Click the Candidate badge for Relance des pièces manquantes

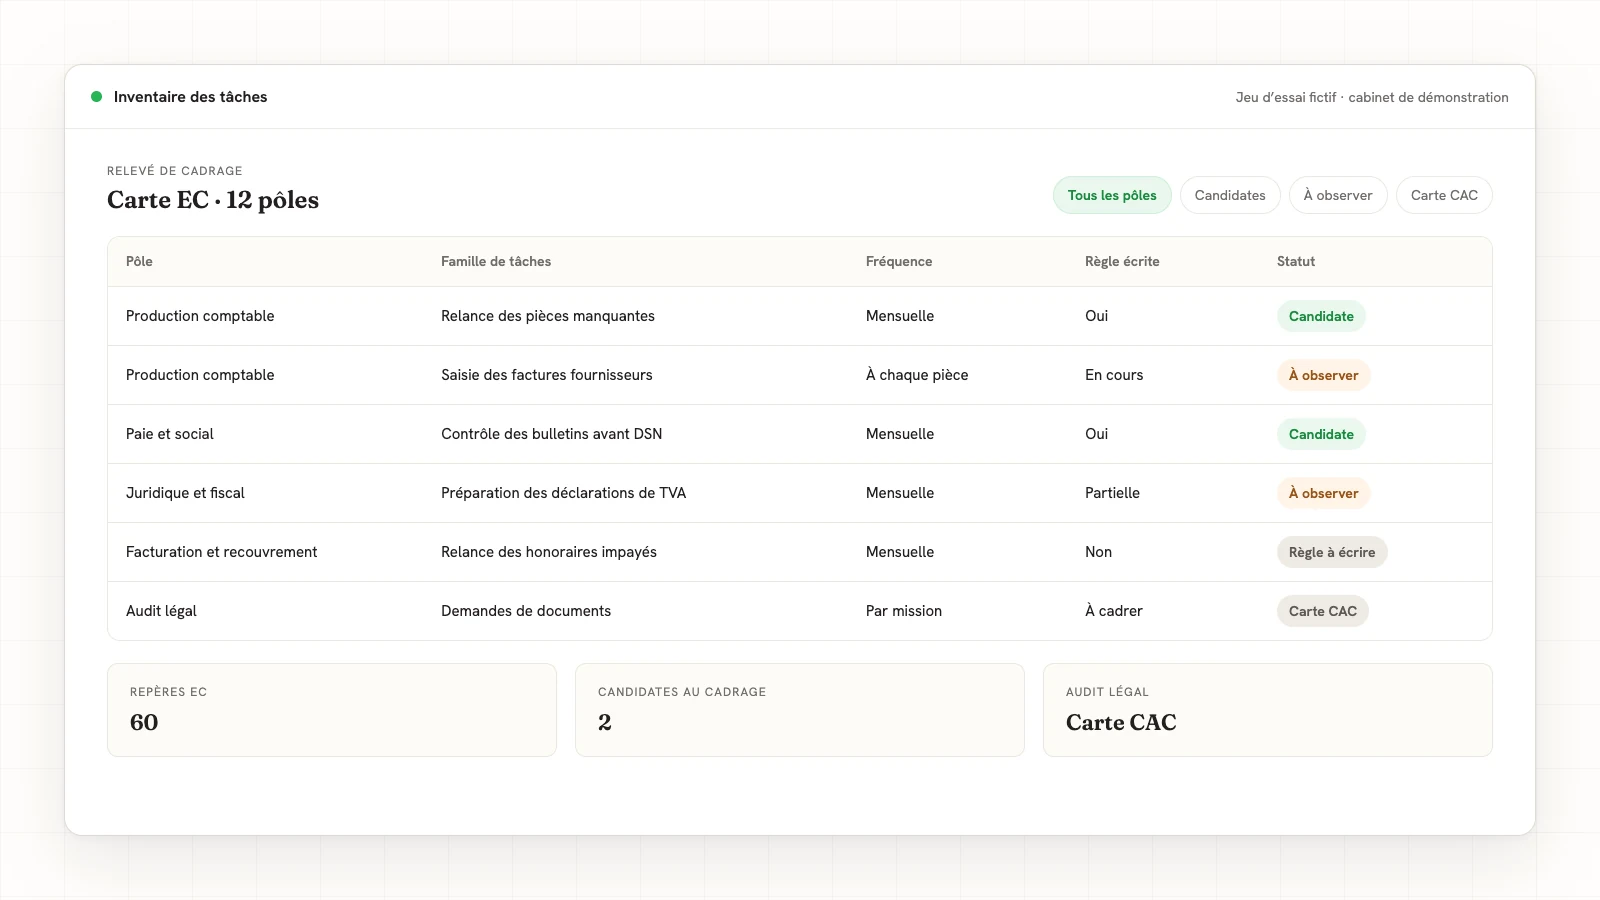coord(1321,316)
